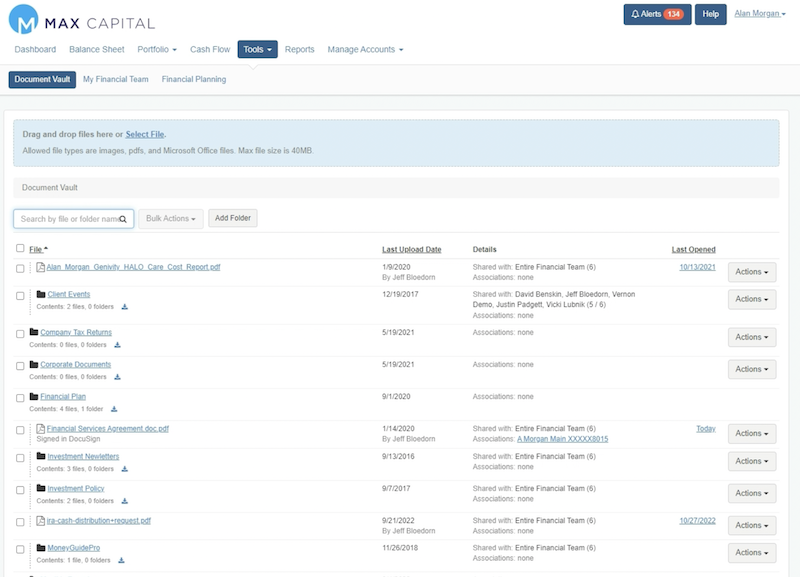Download Investment Newletters folder contents
800x577 pixels.
pos(124,469)
